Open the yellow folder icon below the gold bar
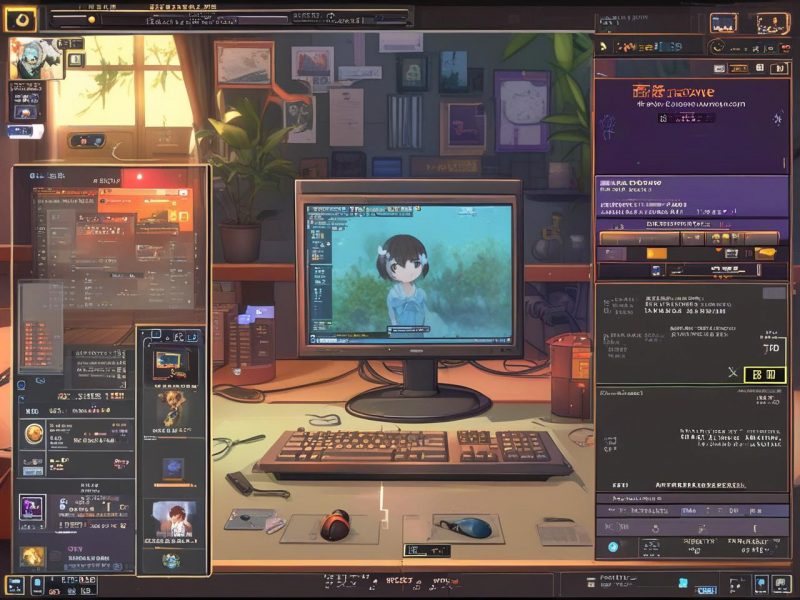Image resolution: width=800 pixels, height=600 pixels. pos(765,253)
